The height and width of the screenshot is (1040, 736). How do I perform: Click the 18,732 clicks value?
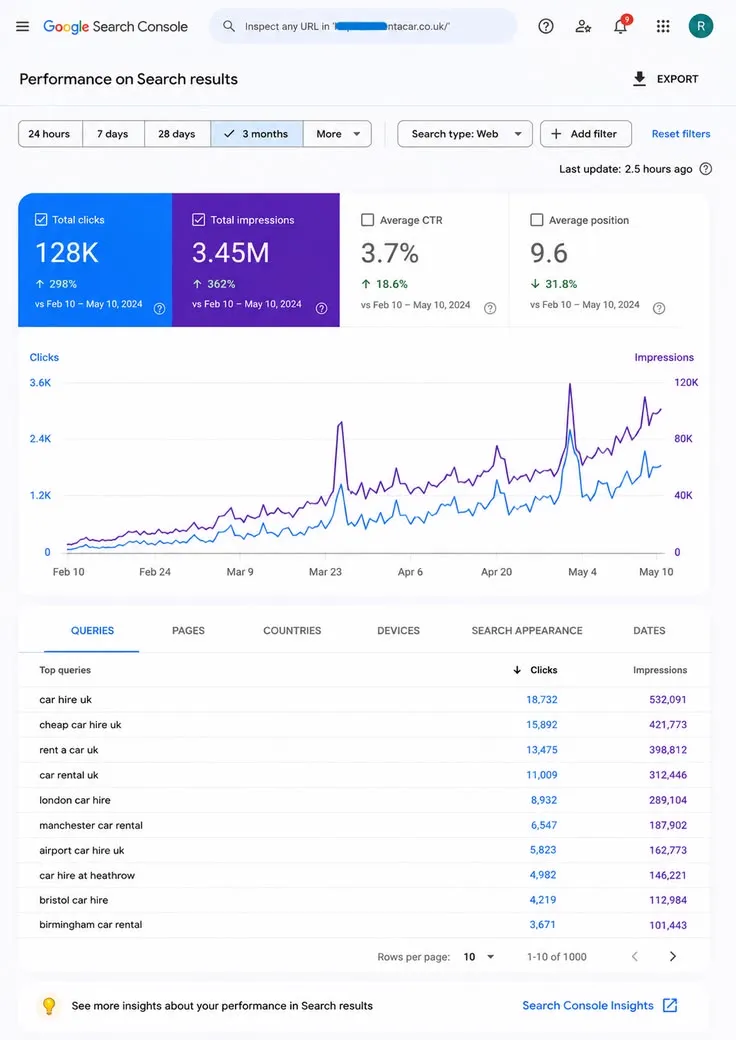point(542,700)
